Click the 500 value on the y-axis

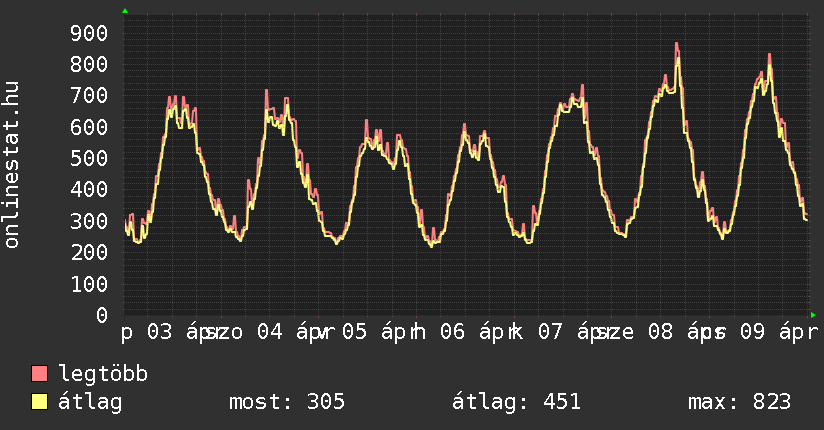(88, 158)
